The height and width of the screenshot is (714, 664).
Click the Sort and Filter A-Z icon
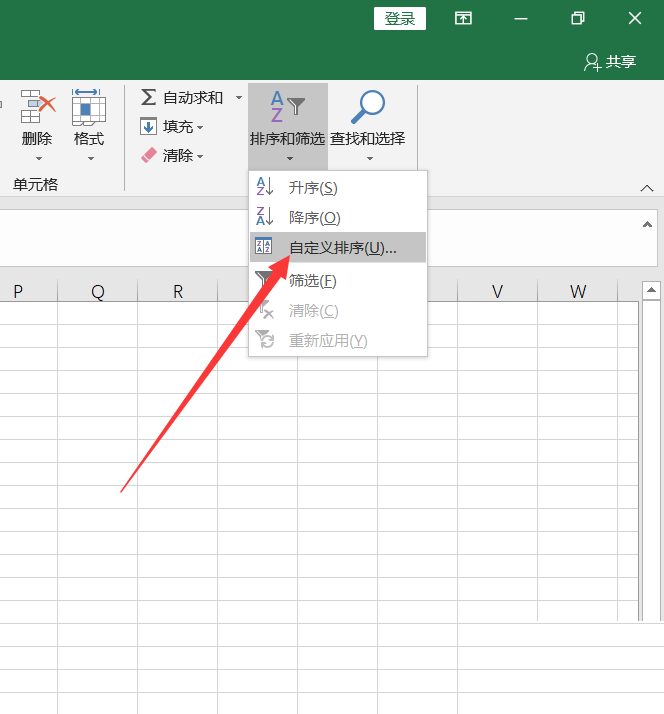coord(287,107)
